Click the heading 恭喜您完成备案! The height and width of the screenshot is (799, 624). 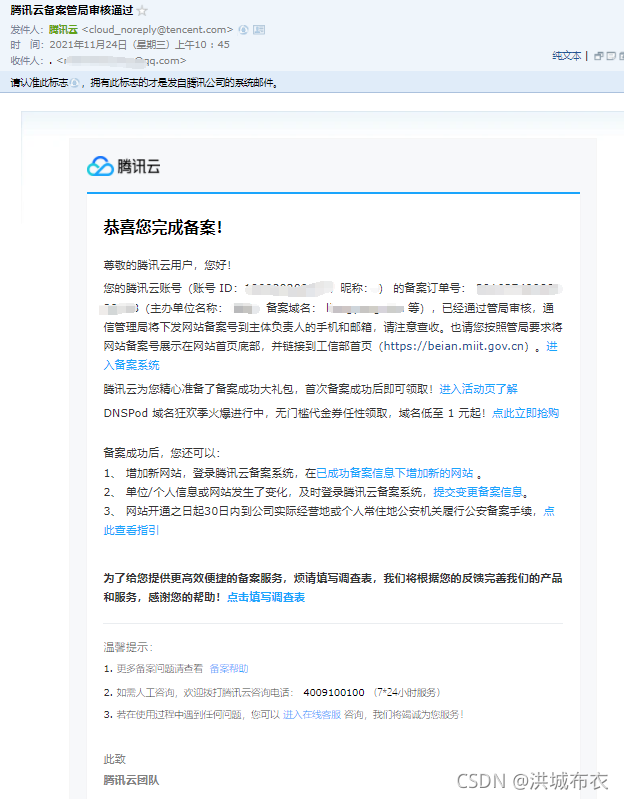click(x=163, y=227)
